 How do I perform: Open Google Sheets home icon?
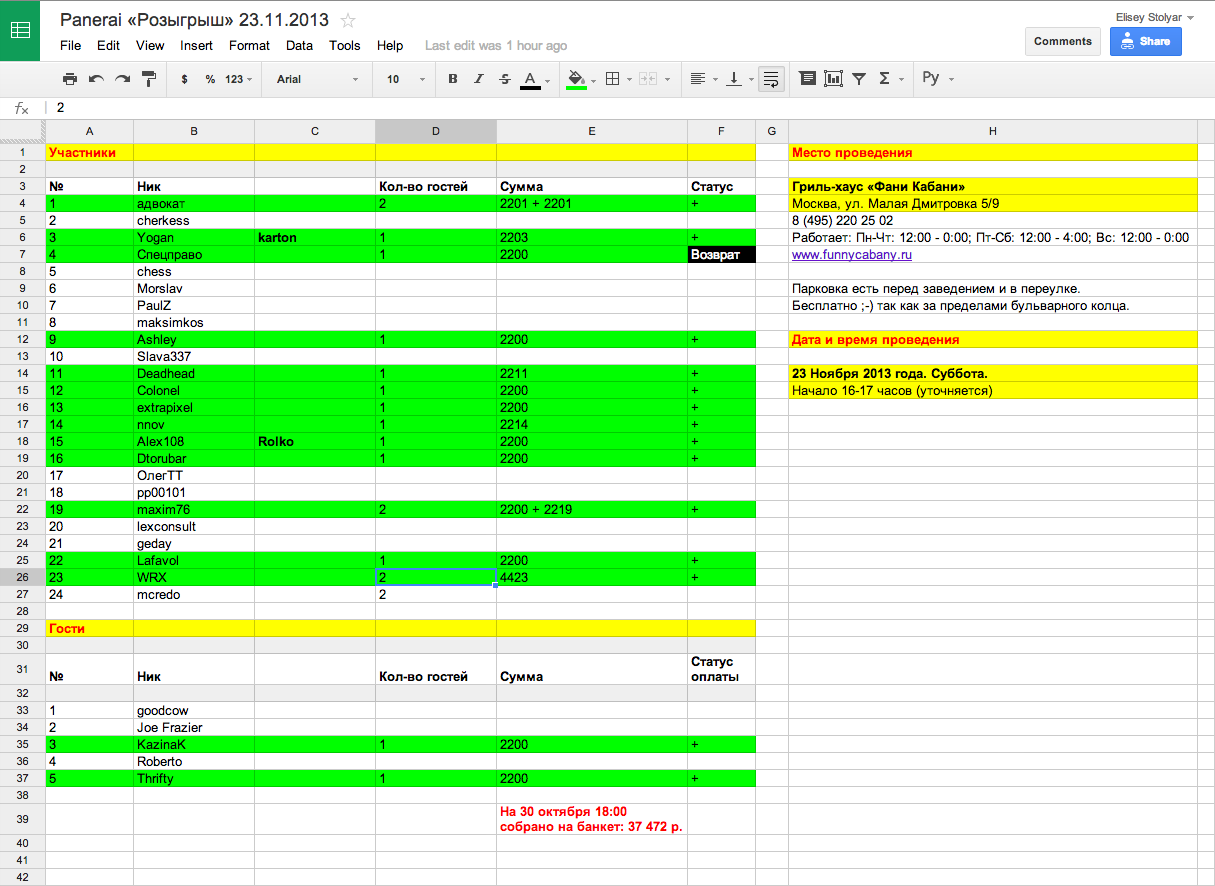pyautogui.click(x=20, y=30)
